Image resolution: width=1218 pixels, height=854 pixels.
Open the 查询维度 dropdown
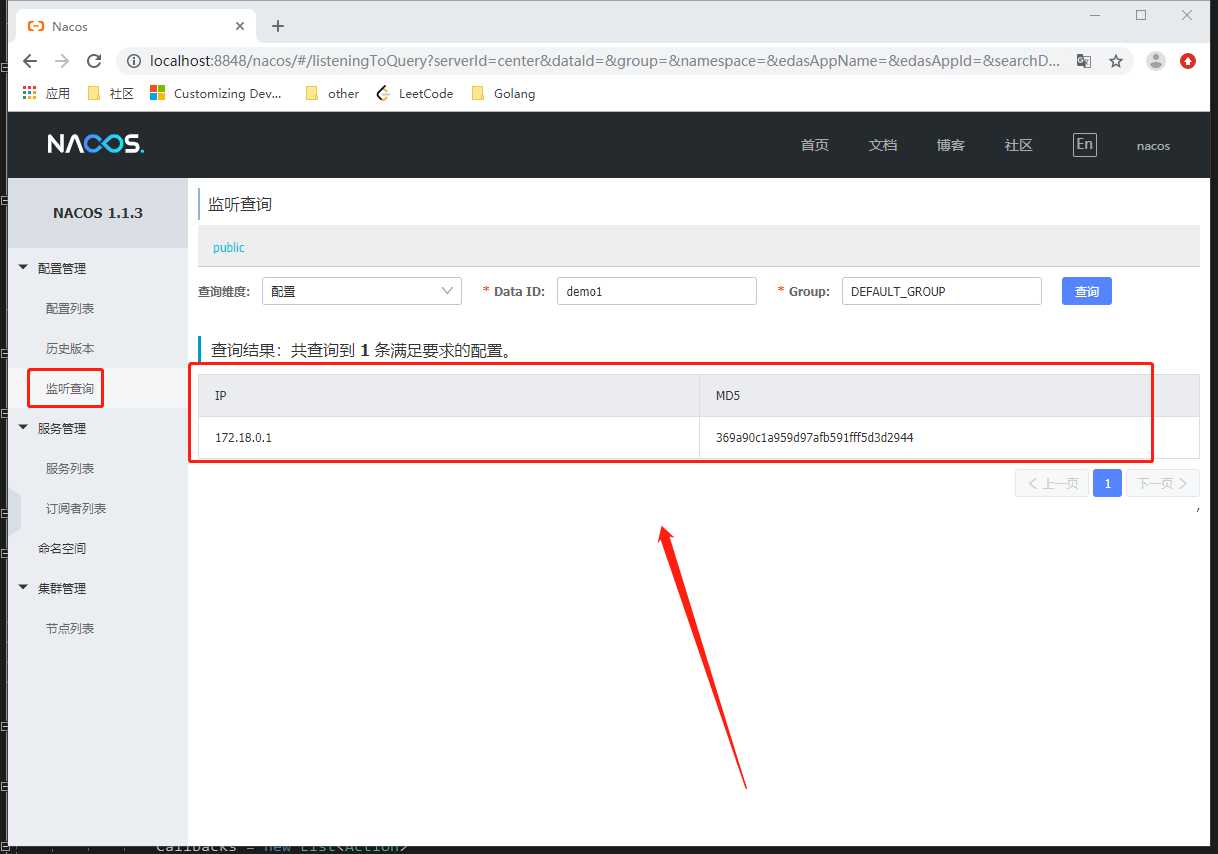click(x=362, y=291)
